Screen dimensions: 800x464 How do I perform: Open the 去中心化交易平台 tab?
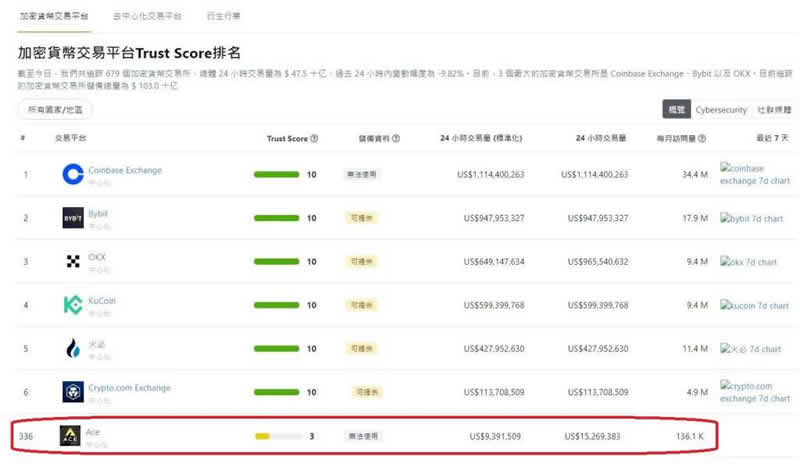[x=147, y=17]
